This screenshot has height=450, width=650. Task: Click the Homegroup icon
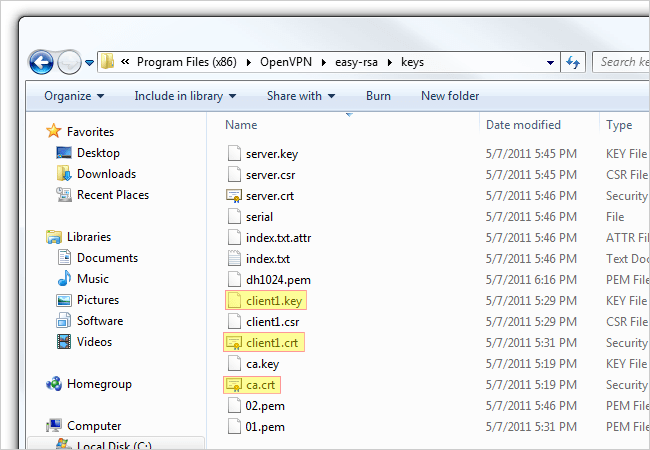(x=54, y=384)
